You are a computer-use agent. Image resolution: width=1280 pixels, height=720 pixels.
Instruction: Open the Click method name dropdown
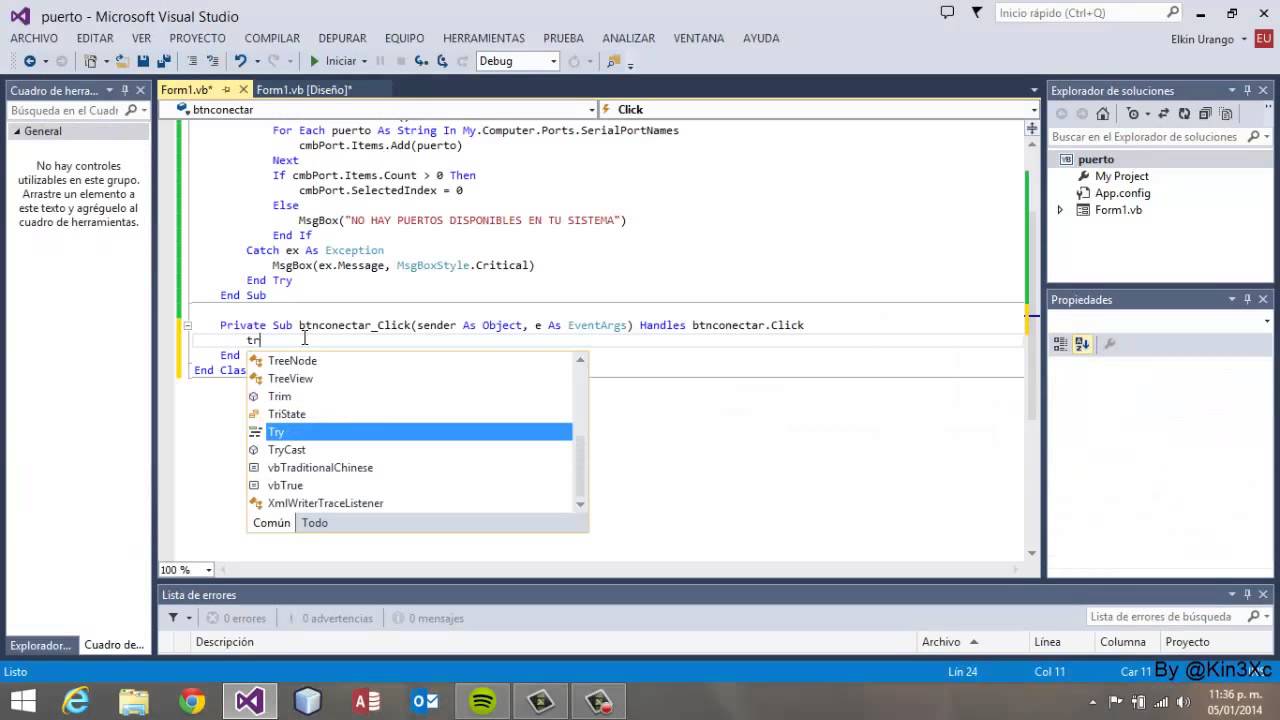tap(1034, 109)
